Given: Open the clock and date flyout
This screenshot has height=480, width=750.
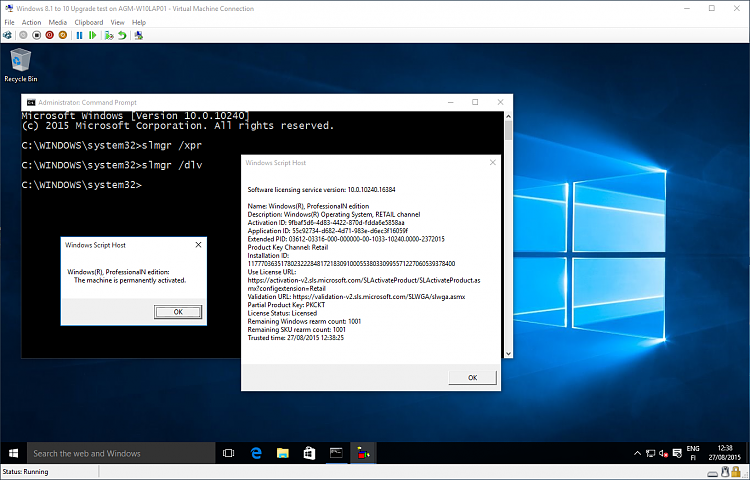Looking at the screenshot, I should (x=725, y=453).
